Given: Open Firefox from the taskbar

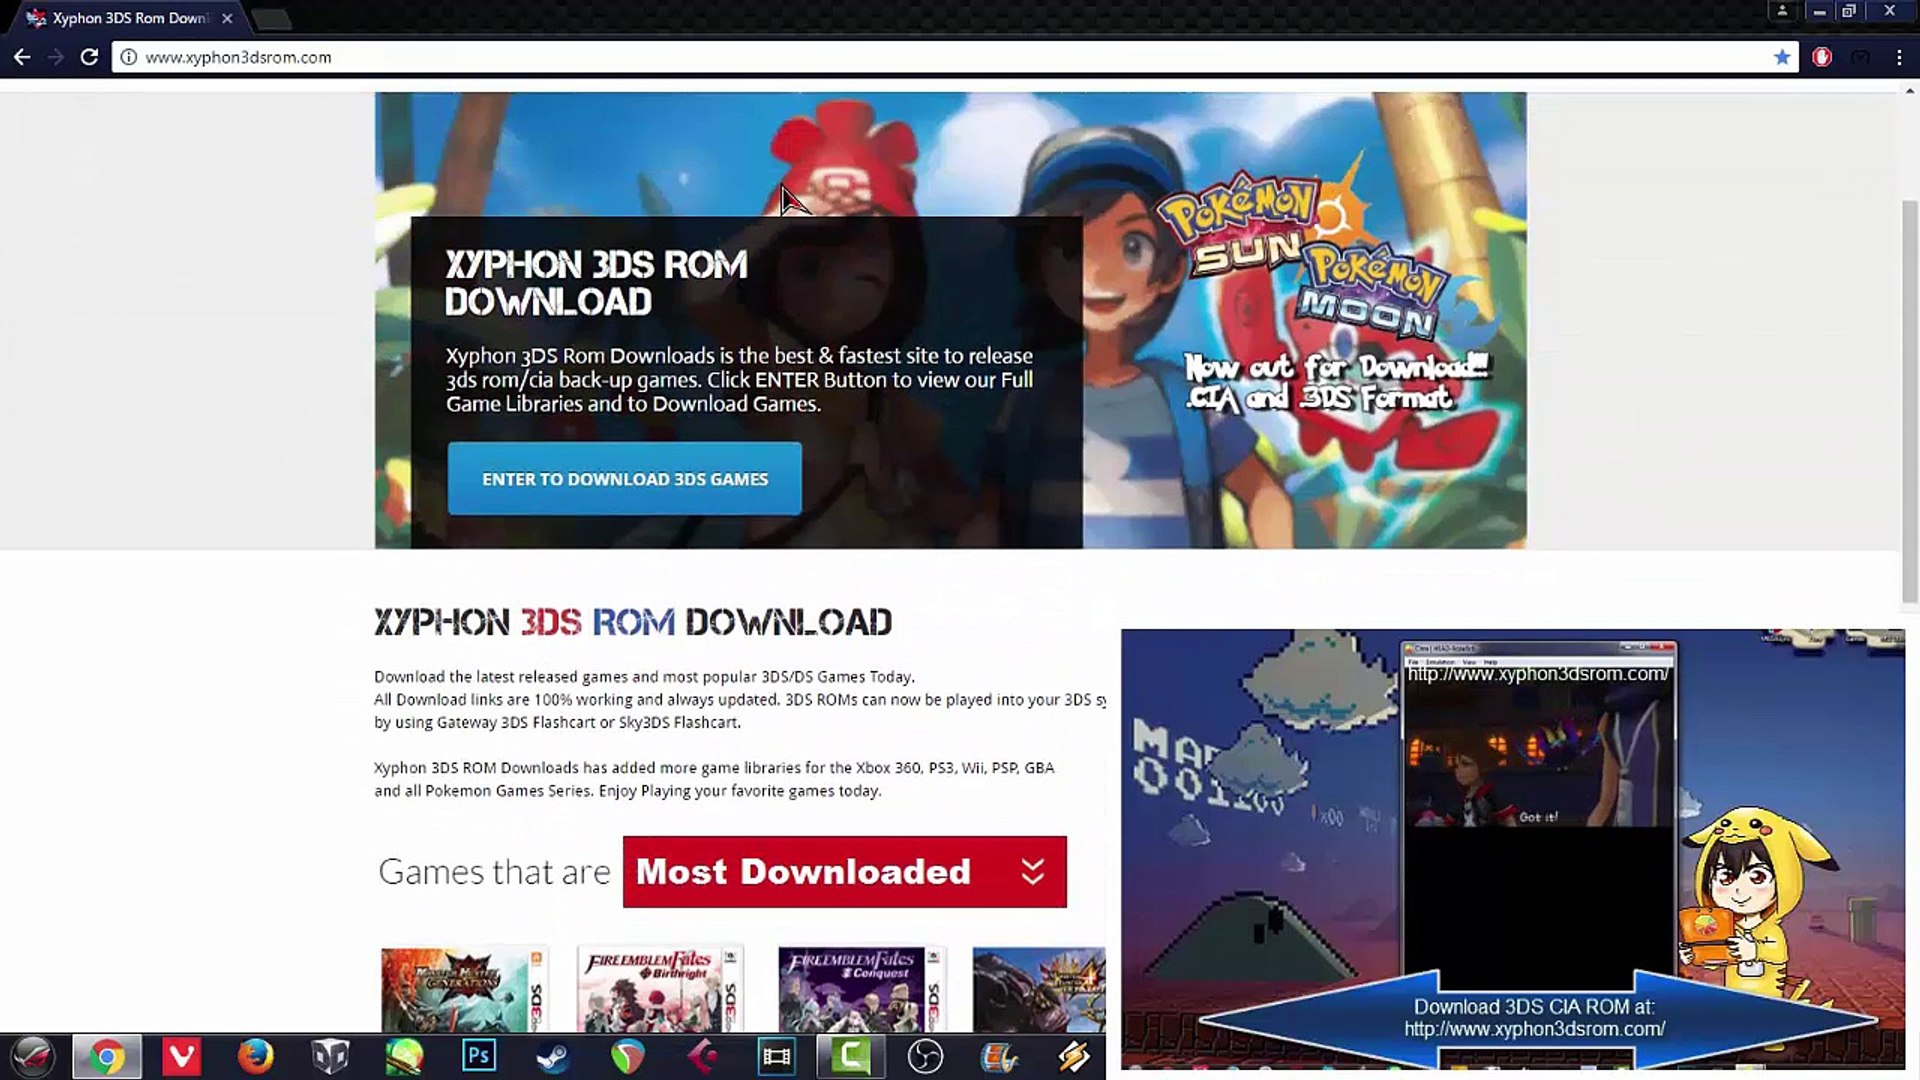Looking at the screenshot, I should [256, 1056].
